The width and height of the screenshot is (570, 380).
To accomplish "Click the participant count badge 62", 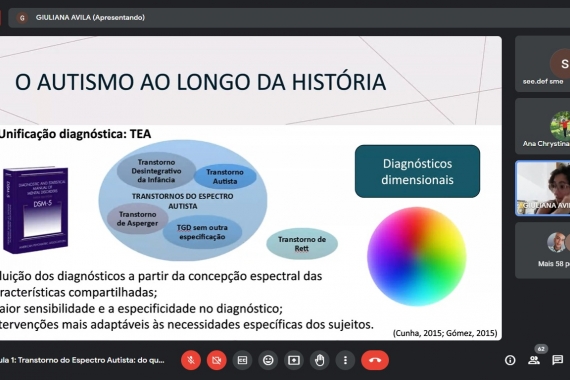I will pyautogui.click(x=541, y=349).
